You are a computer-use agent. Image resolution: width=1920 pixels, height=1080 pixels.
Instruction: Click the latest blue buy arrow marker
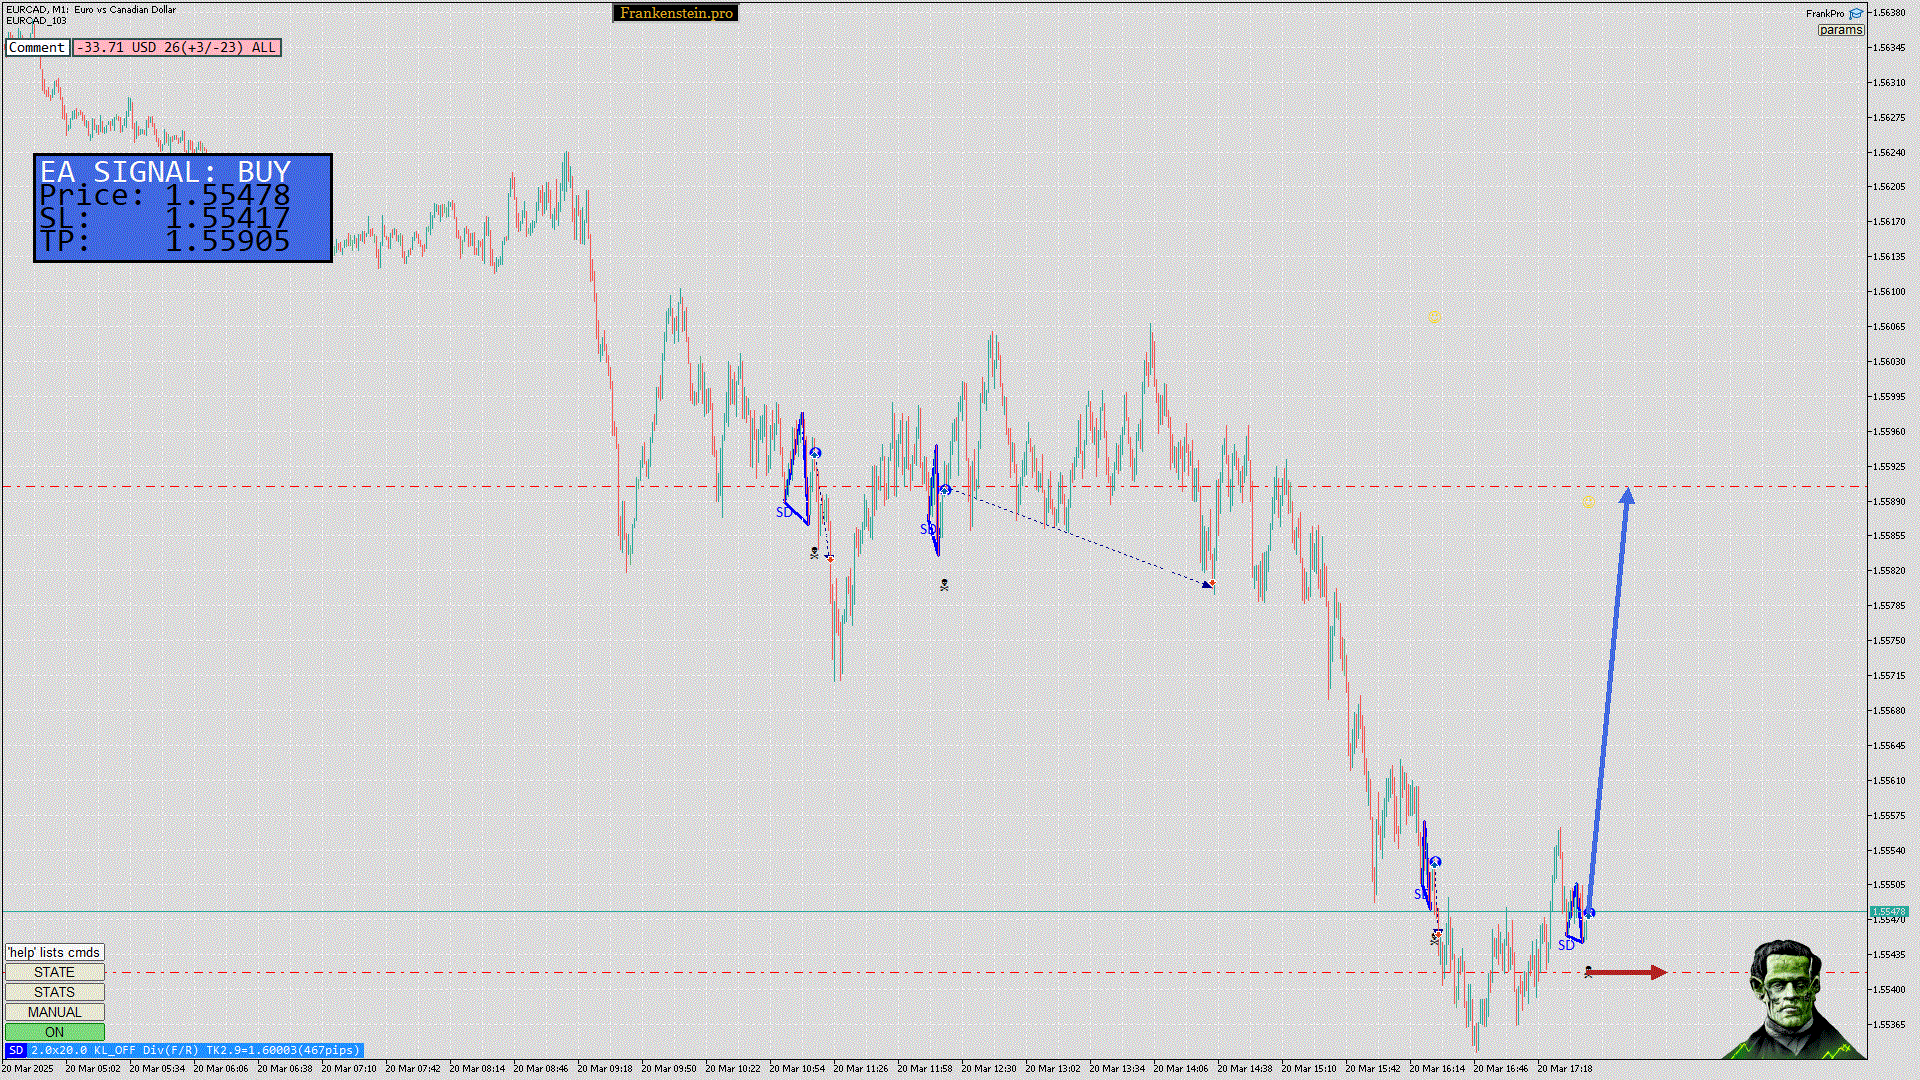(x=1589, y=912)
